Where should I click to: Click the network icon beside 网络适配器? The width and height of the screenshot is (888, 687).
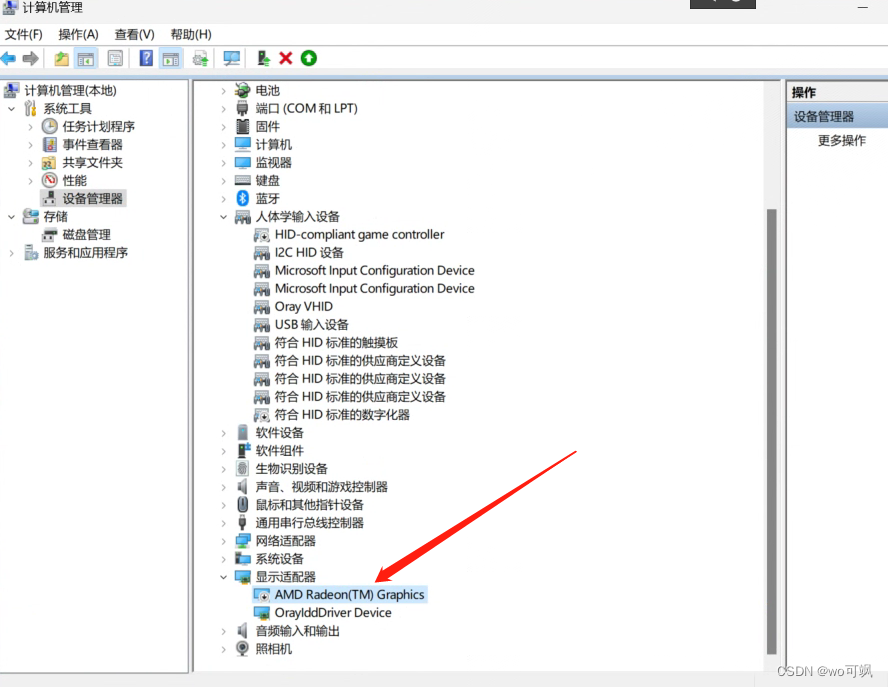[243, 541]
